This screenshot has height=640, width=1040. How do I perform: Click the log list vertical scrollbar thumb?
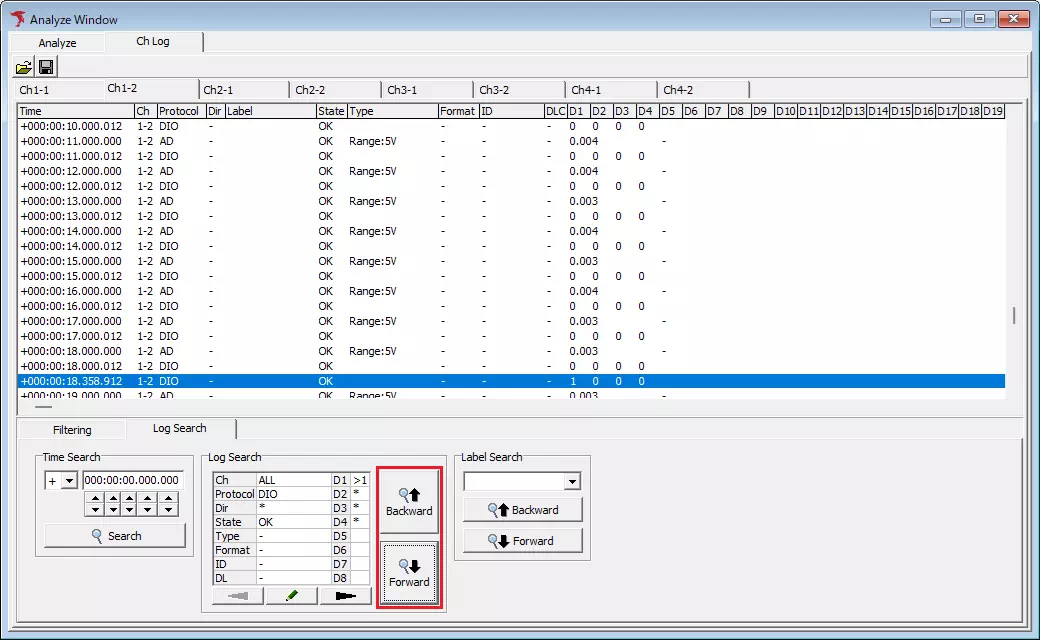point(1014,316)
